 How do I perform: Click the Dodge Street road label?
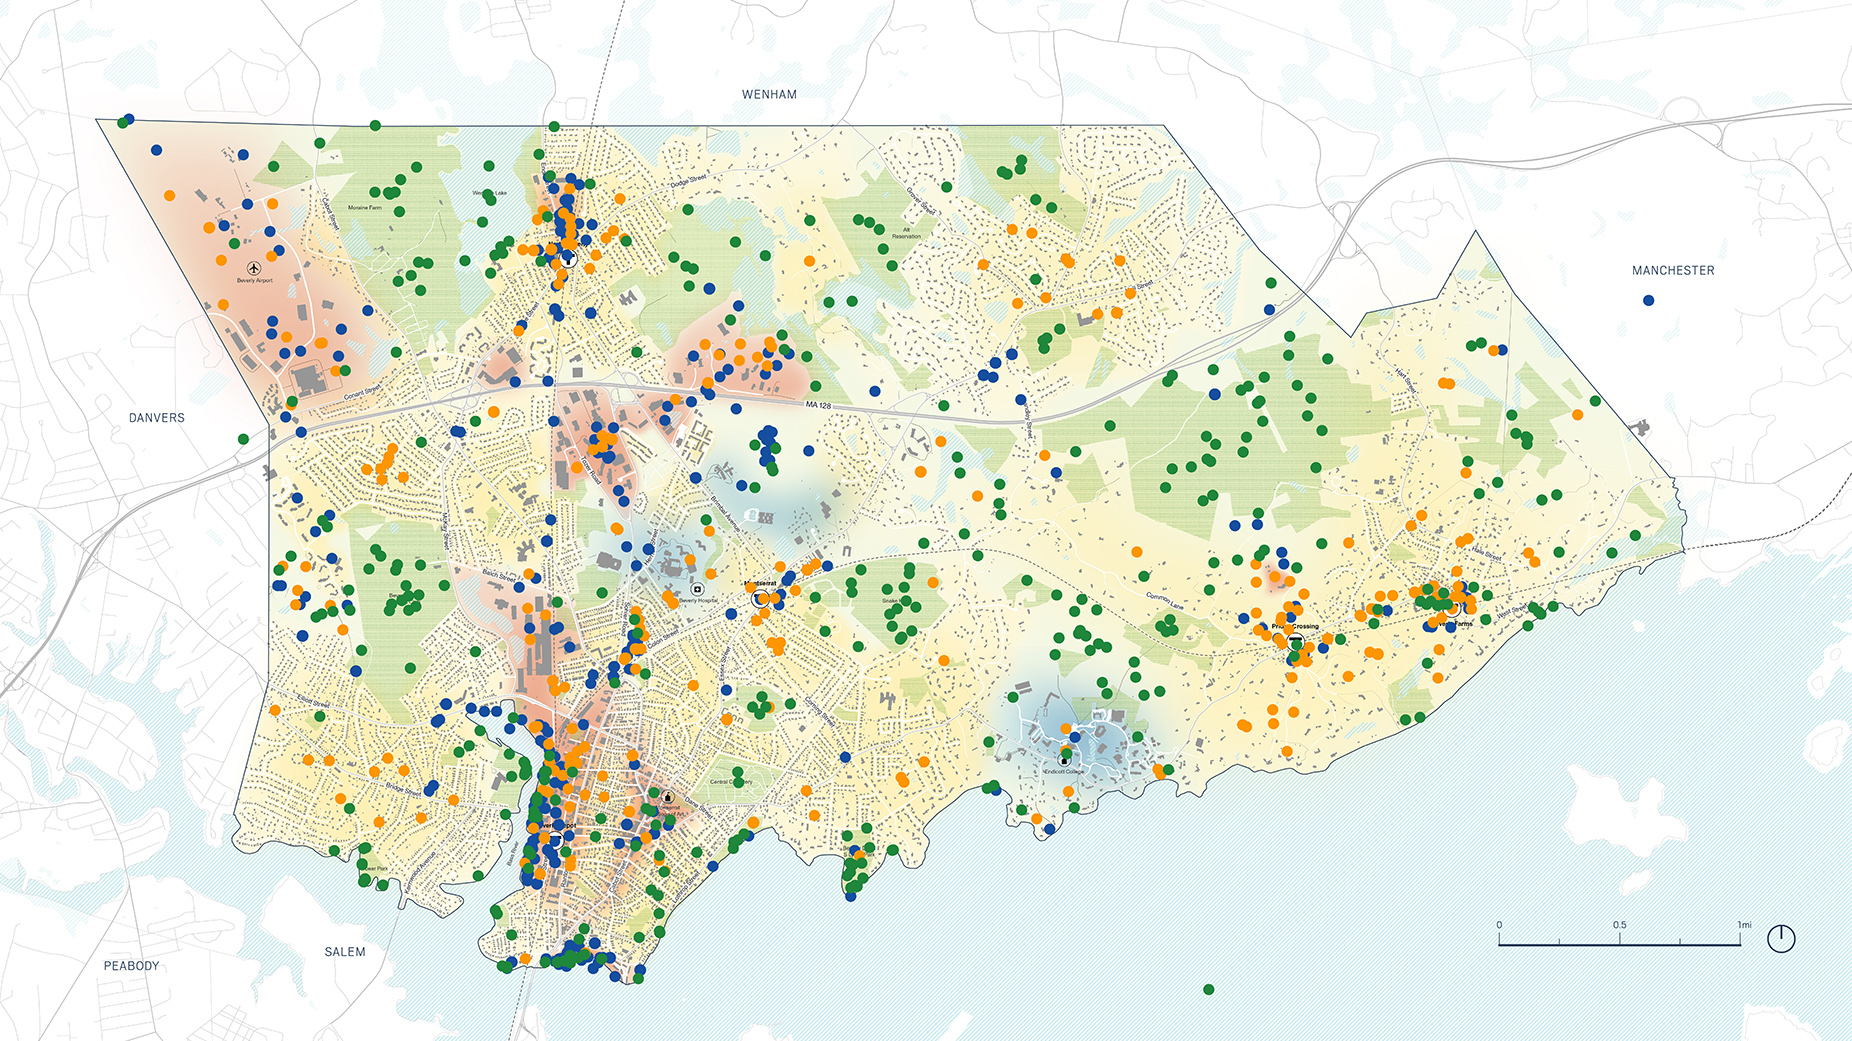point(688,180)
